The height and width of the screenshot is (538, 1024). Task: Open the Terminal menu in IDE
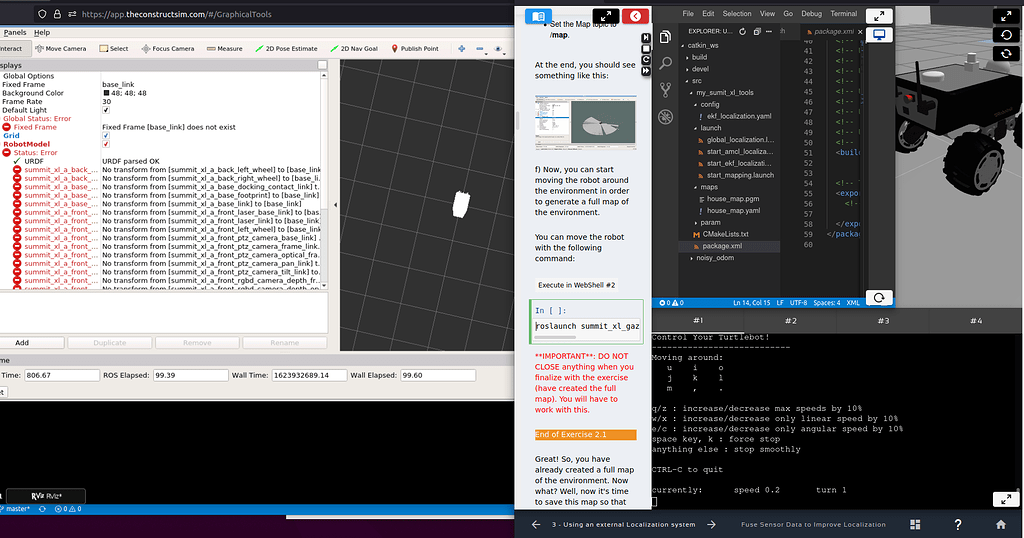tap(843, 14)
